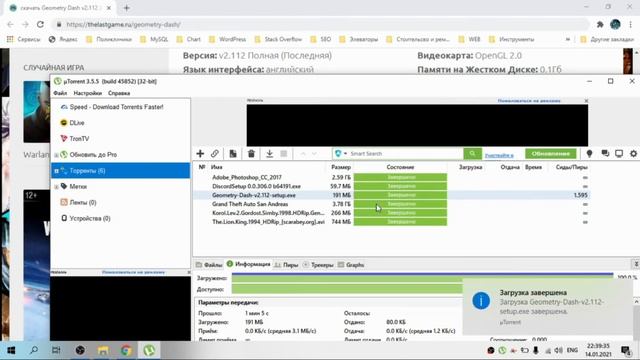The height and width of the screenshot is (360, 640).
Task: Click the Move Down Queue arrow
Action: pyautogui.click(x=314, y=154)
